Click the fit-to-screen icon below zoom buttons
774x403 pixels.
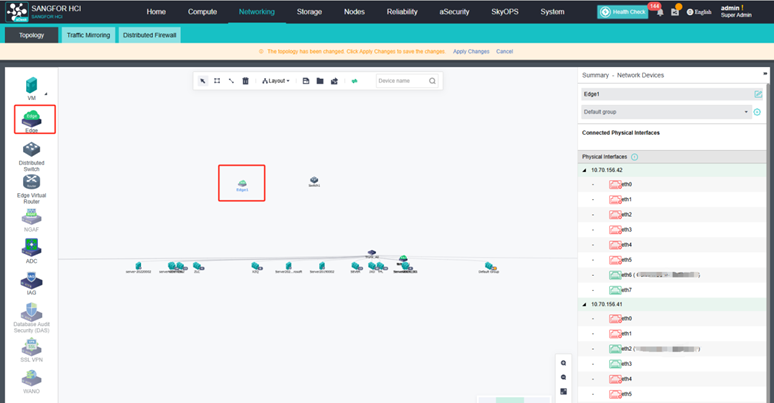pyautogui.click(x=563, y=392)
